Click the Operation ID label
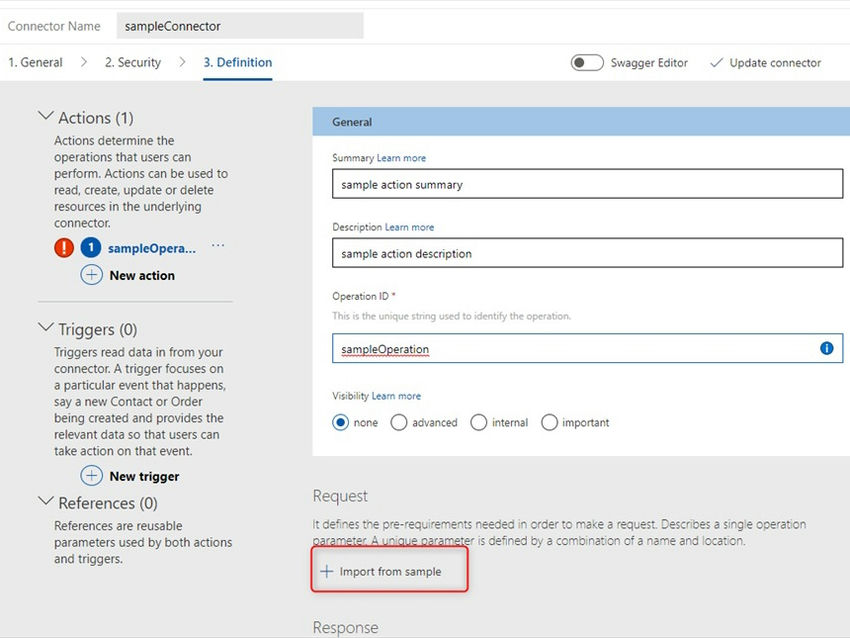The height and width of the screenshot is (638, 850). [x=360, y=296]
